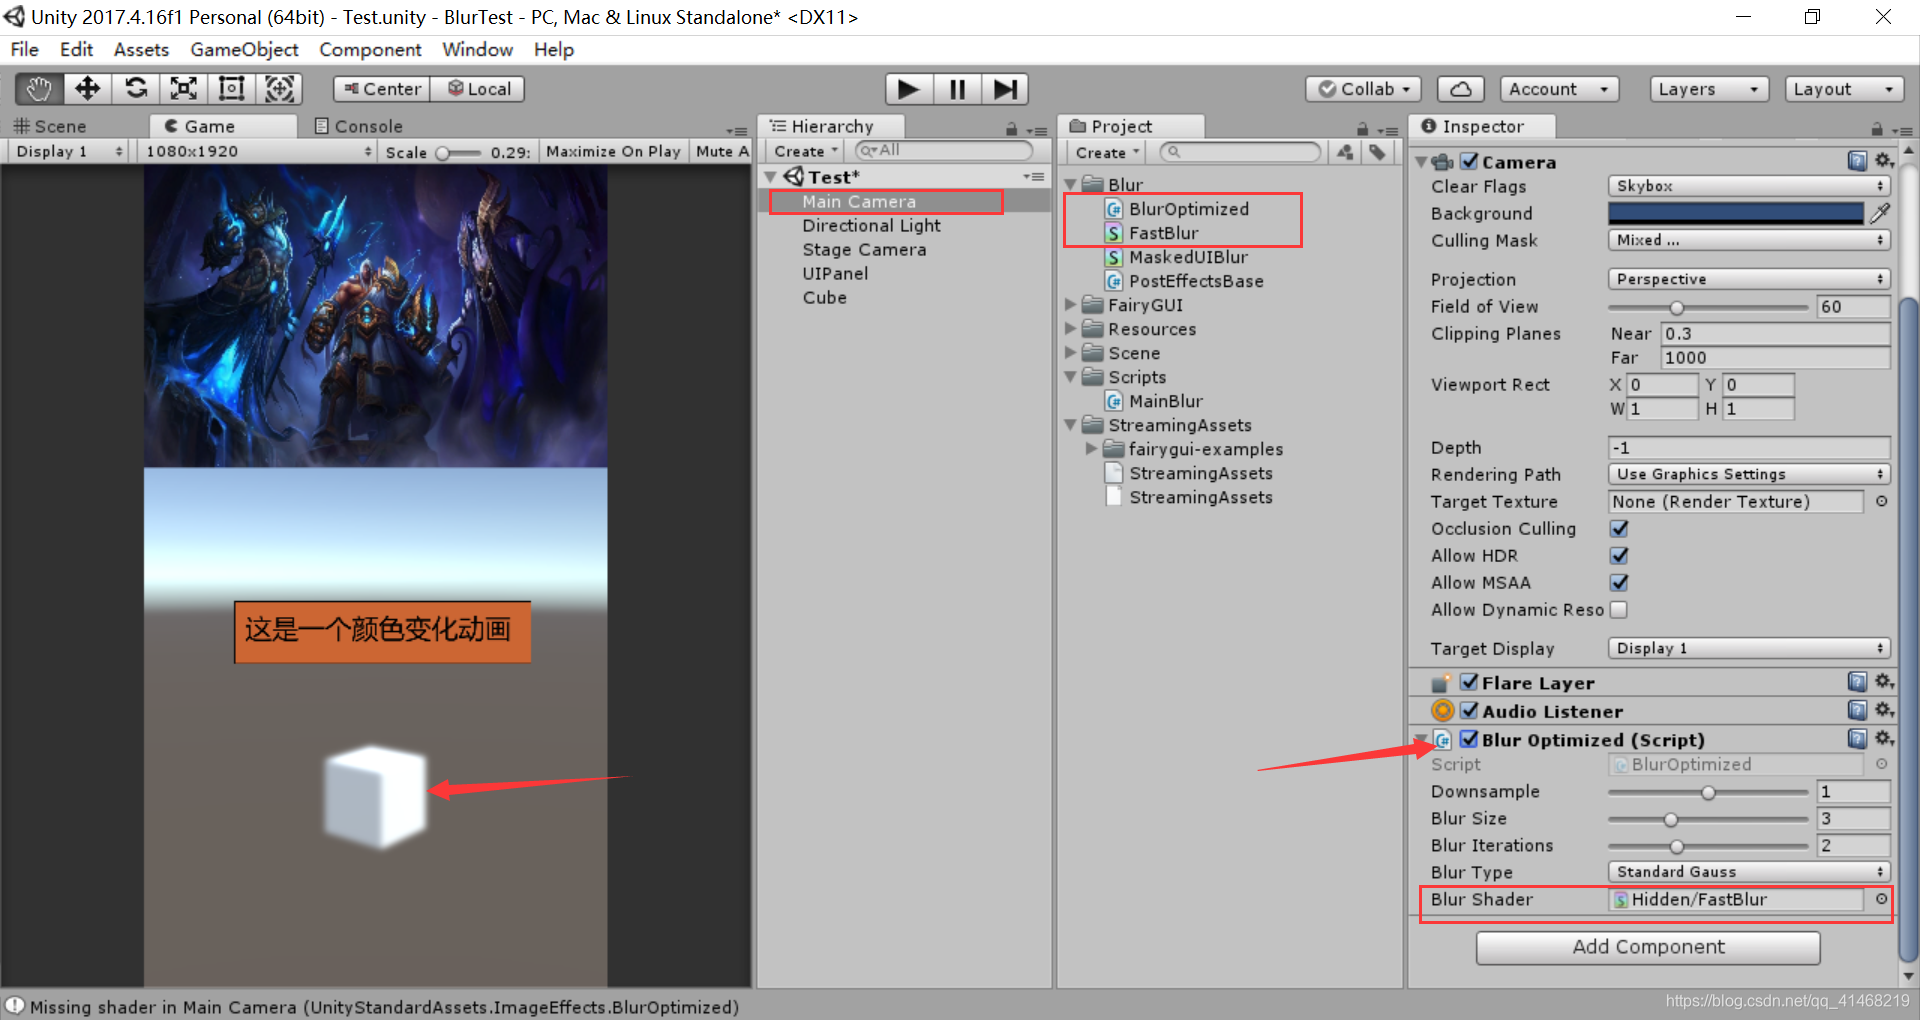This screenshot has height=1020, width=1920.
Task: Open Clear Flags Skybox dropdown
Action: pos(1749,186)
